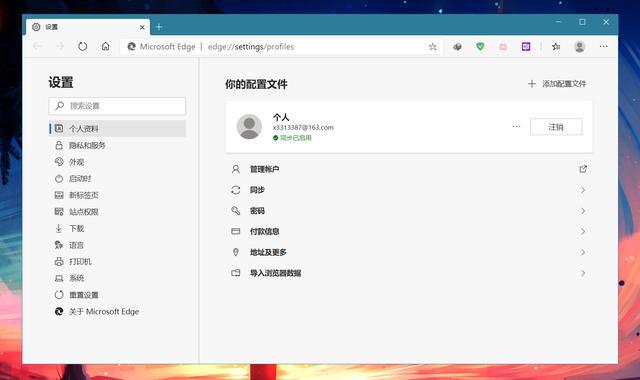Open 重置设置 section

point(117,295)
